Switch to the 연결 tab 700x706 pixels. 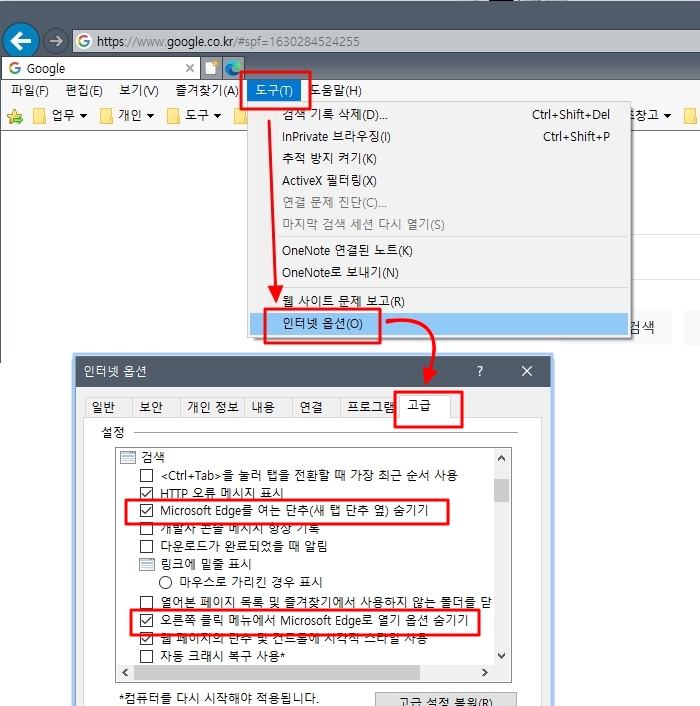pos(316,407)
